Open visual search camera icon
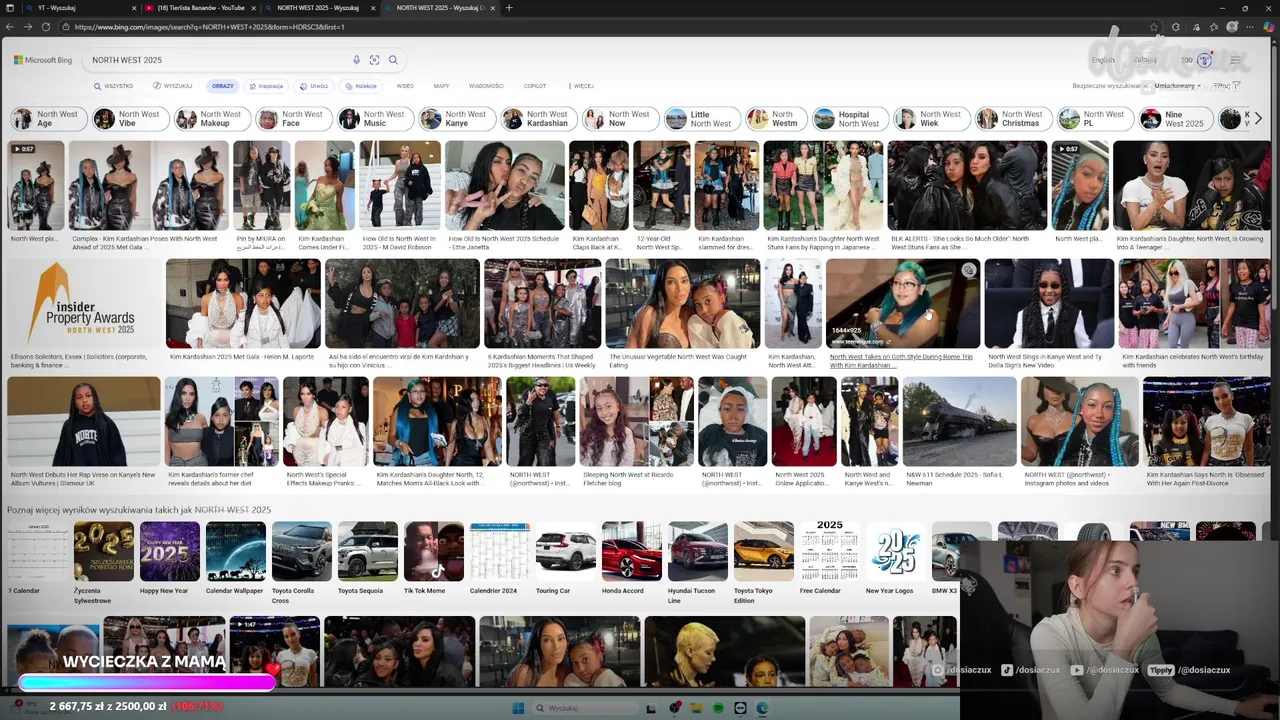The image size is (1280, 720). (374, 60)
